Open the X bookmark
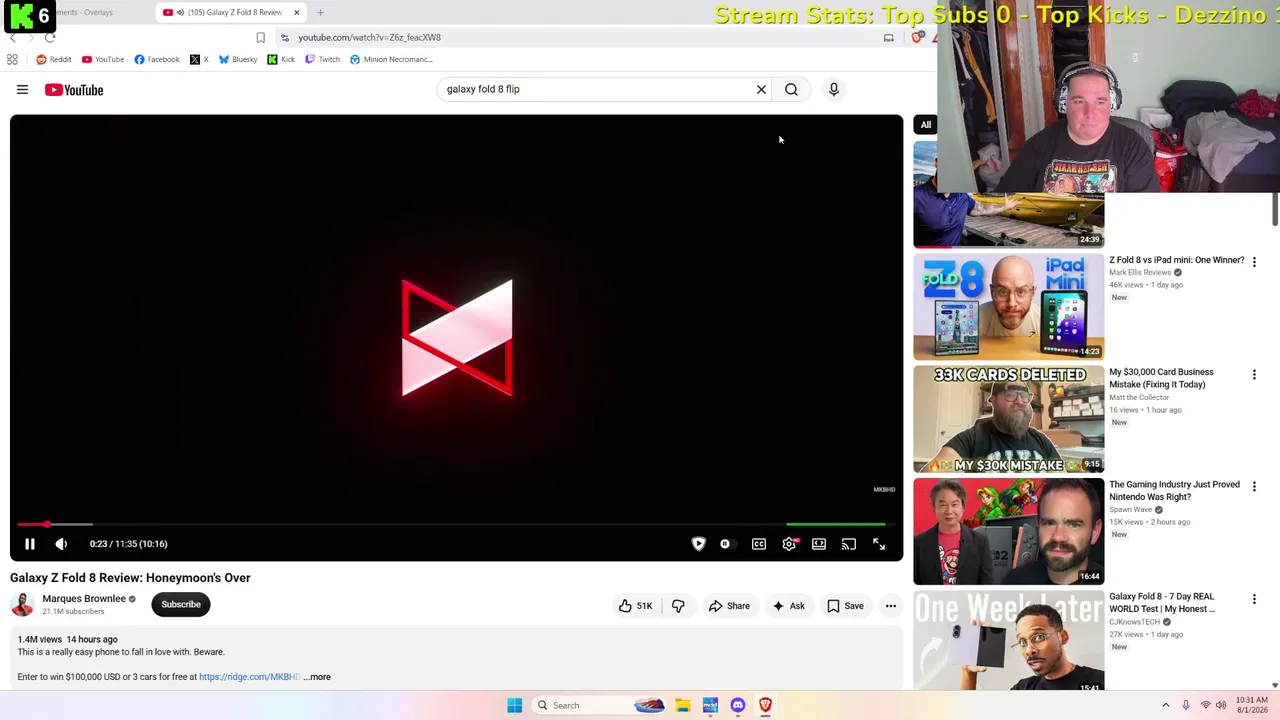Screen dimensions: 1280x720 point(199,60)
